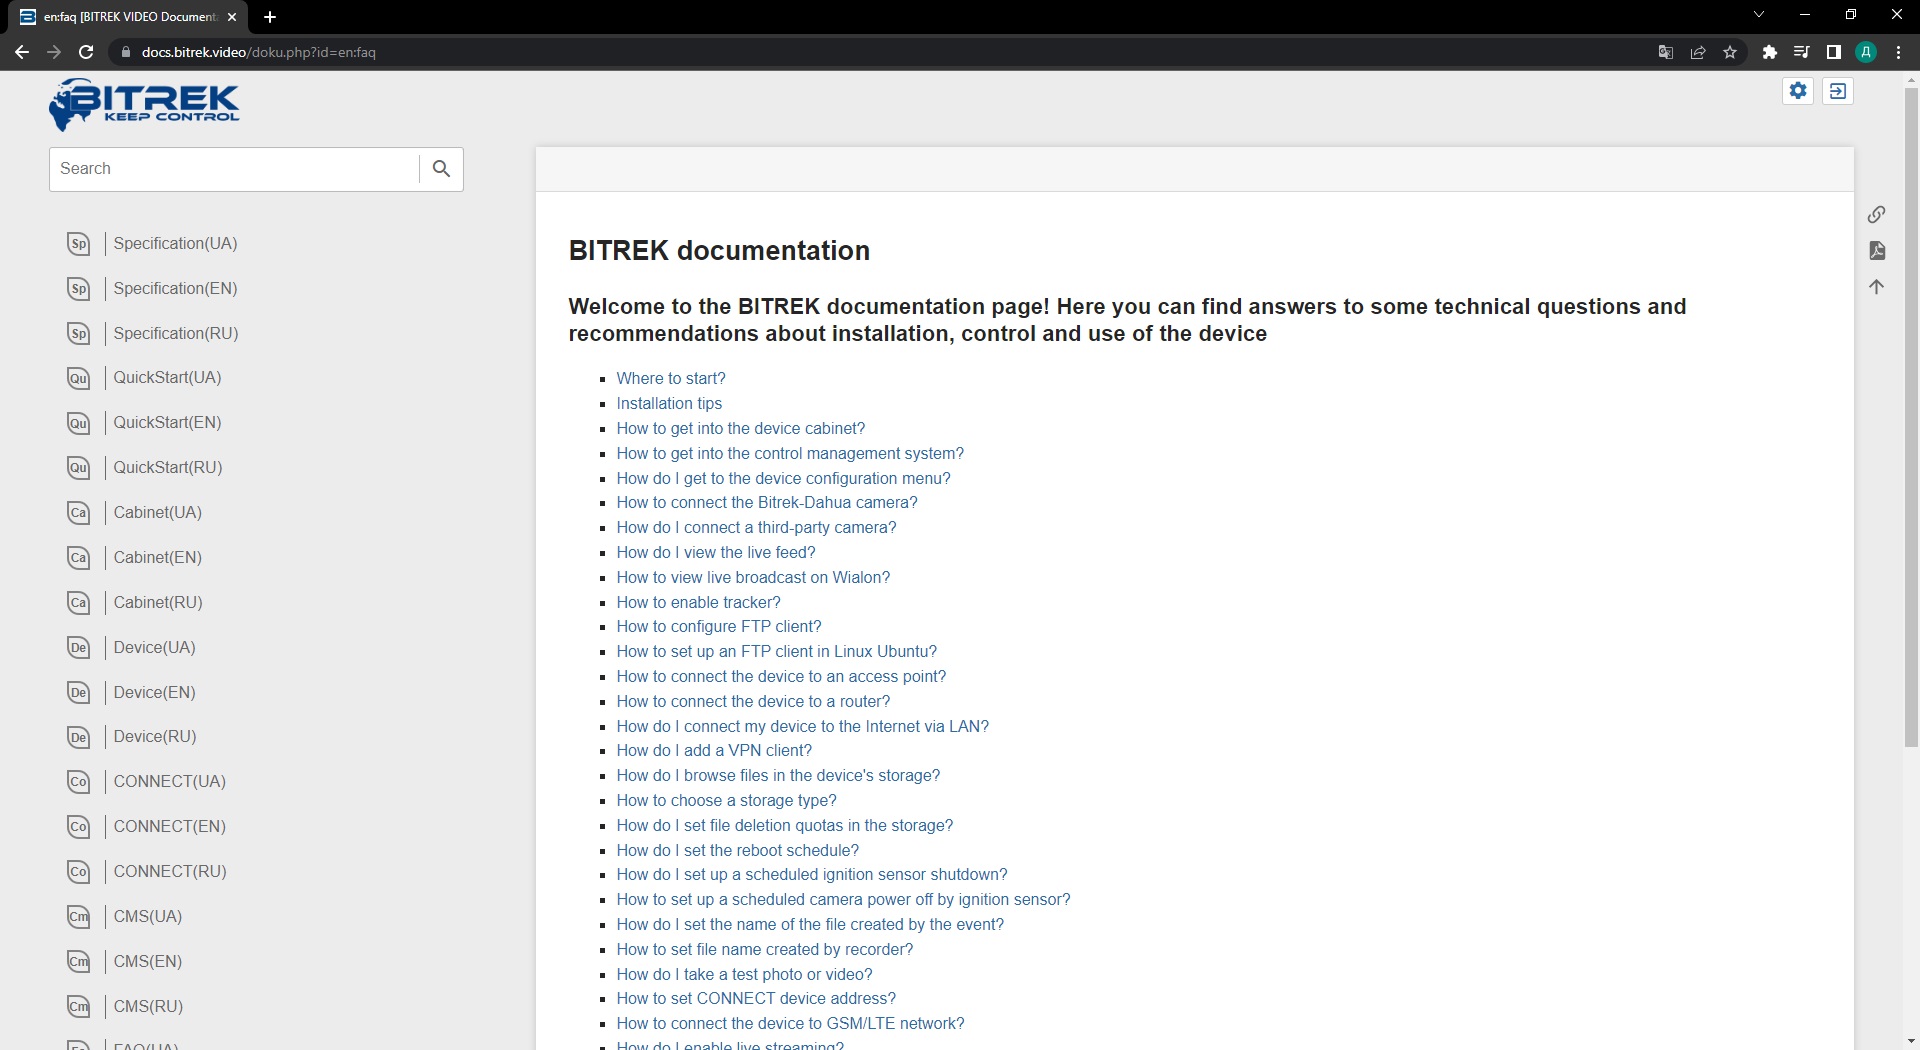Bookmark page with star icon
Image resolution: width=1920 pixels, height=1050 pixels.
pyautogui.click(x=1730, y=52)
